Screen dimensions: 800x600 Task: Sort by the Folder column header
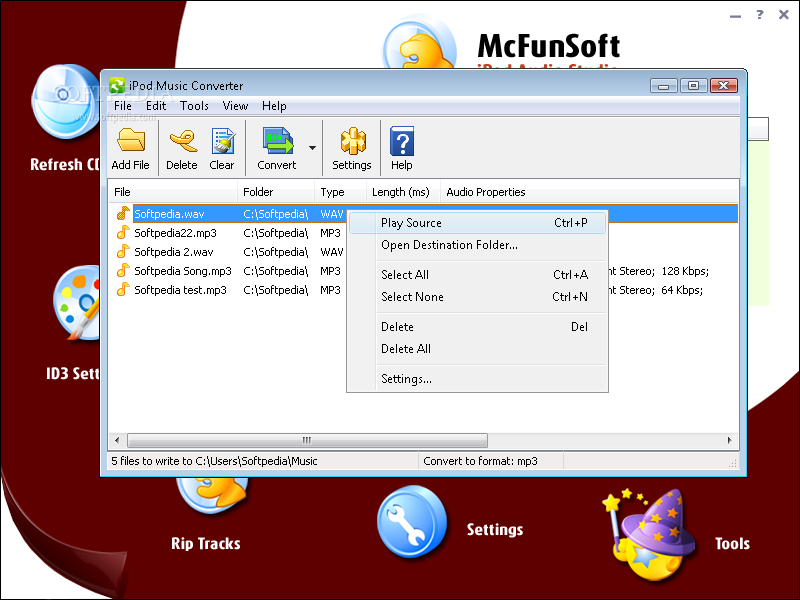click(x=276, y=192)
